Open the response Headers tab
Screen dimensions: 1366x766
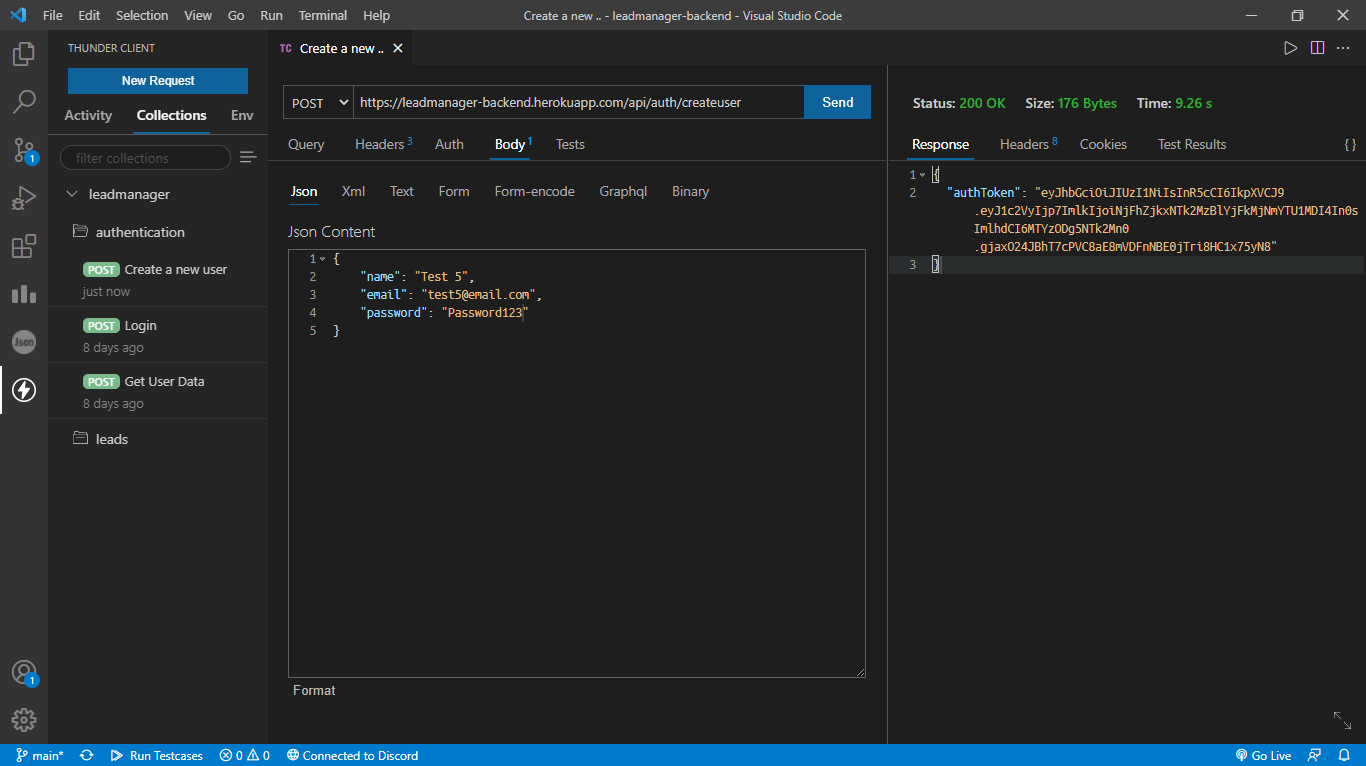click(x=1028, y=144)
